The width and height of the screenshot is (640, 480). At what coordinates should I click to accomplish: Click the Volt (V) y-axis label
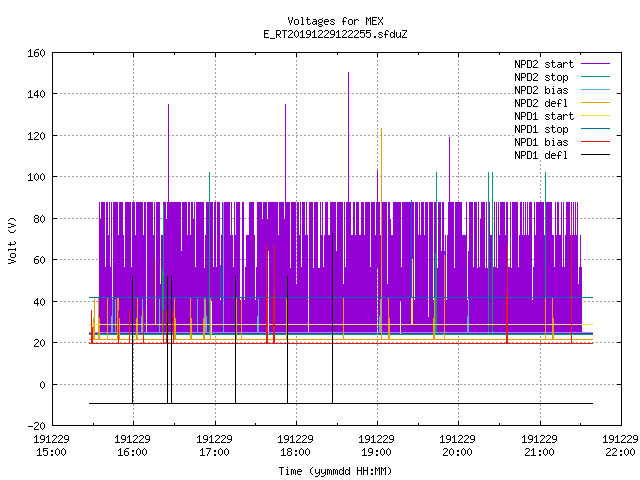13,240
